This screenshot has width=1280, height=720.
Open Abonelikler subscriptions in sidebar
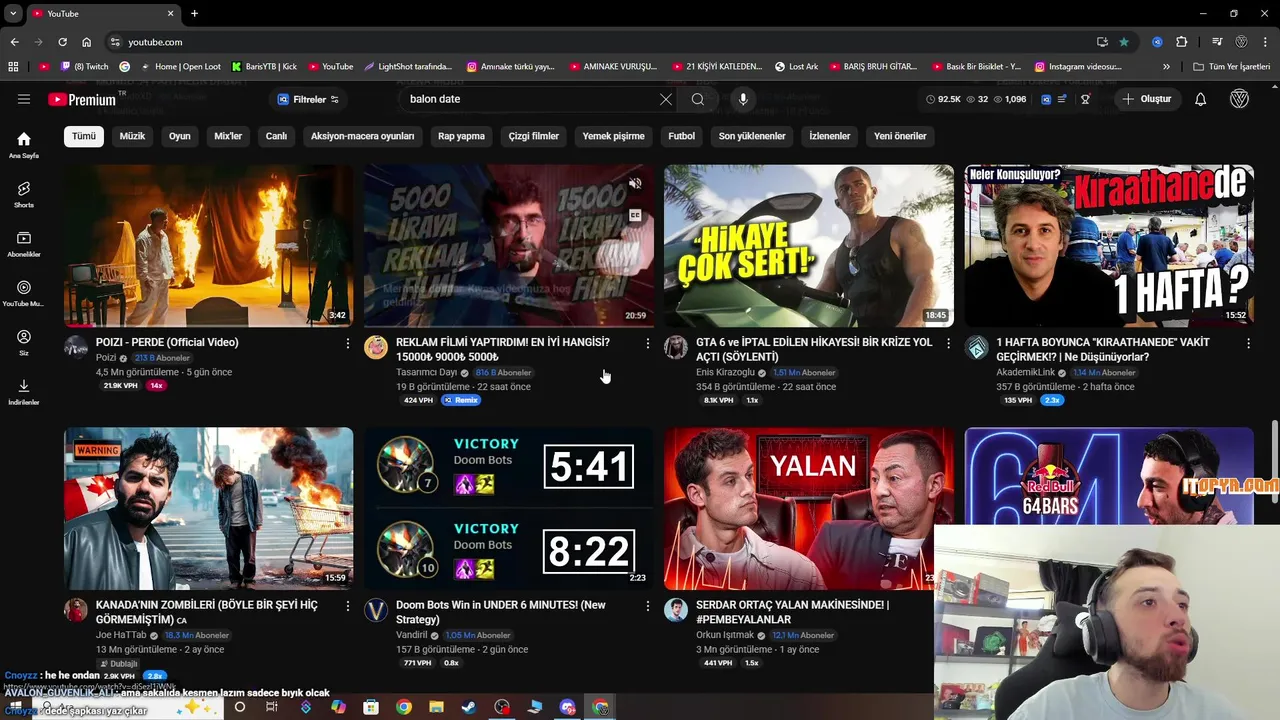pyautogui.click(x=24, y=243)
